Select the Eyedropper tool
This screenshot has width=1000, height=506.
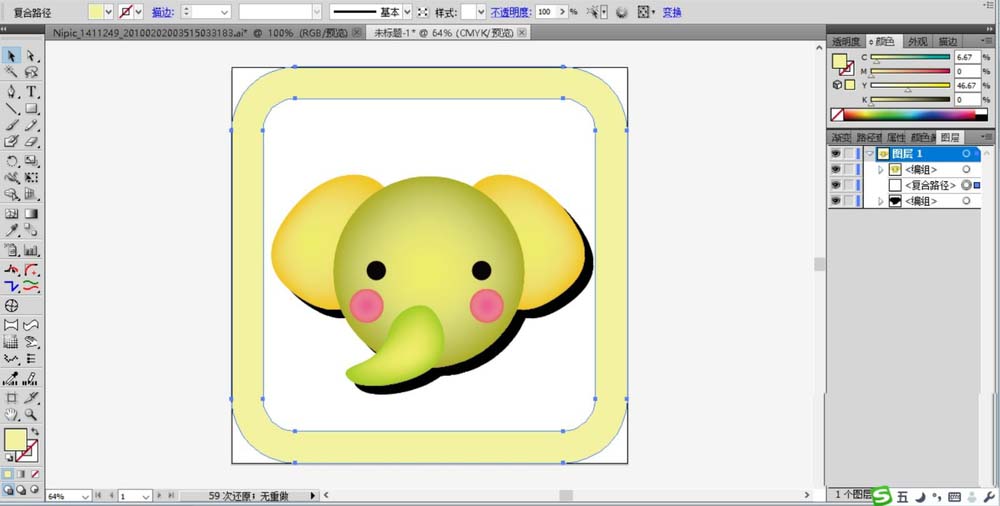(x=11, y=231)
